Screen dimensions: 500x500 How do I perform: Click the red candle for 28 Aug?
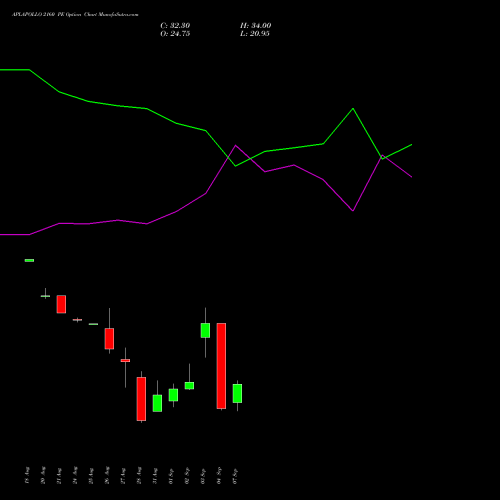coord(141,399)
